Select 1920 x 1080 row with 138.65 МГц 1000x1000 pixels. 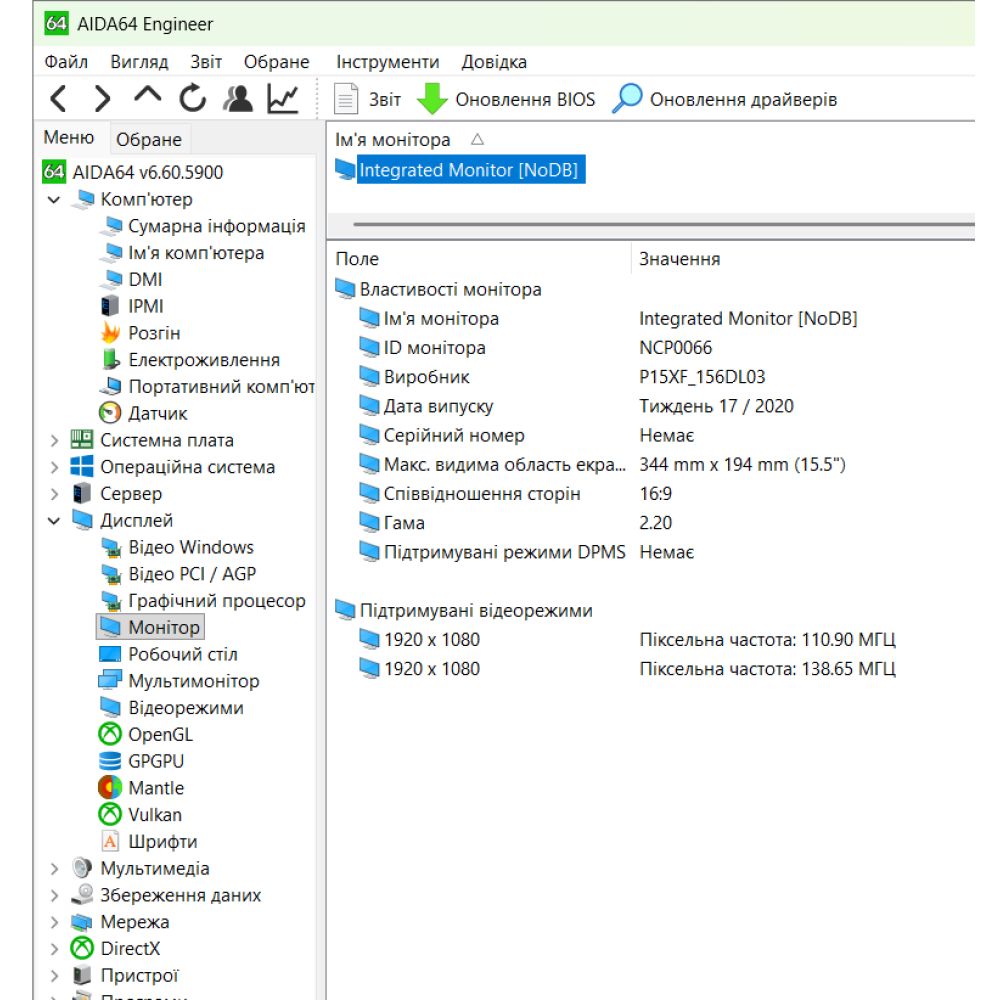(628, 669)
